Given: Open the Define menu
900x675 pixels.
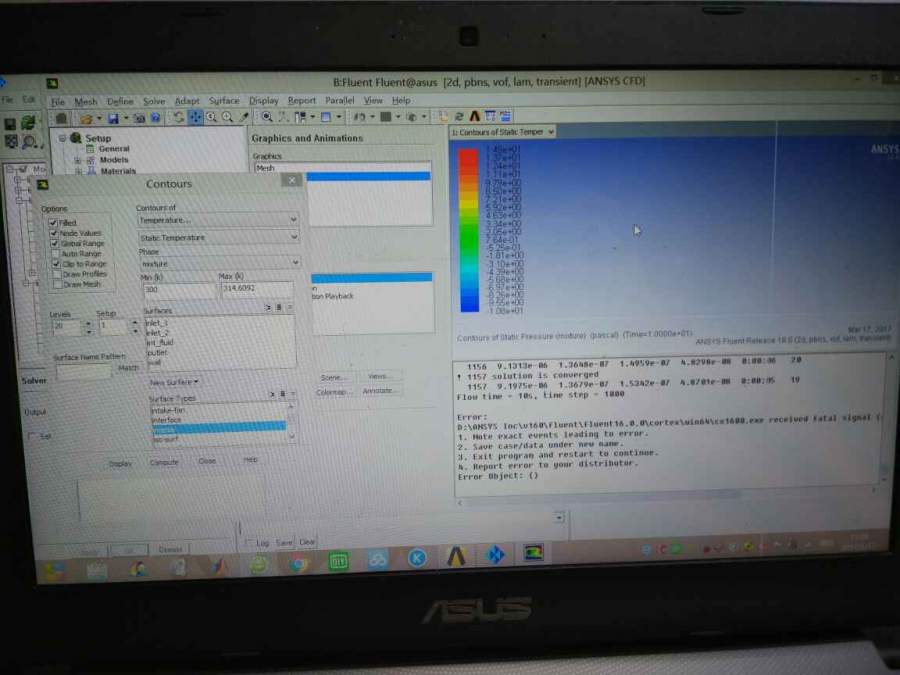Looking at the screenshot, I should pyautogui.click(x=120, y=102).
